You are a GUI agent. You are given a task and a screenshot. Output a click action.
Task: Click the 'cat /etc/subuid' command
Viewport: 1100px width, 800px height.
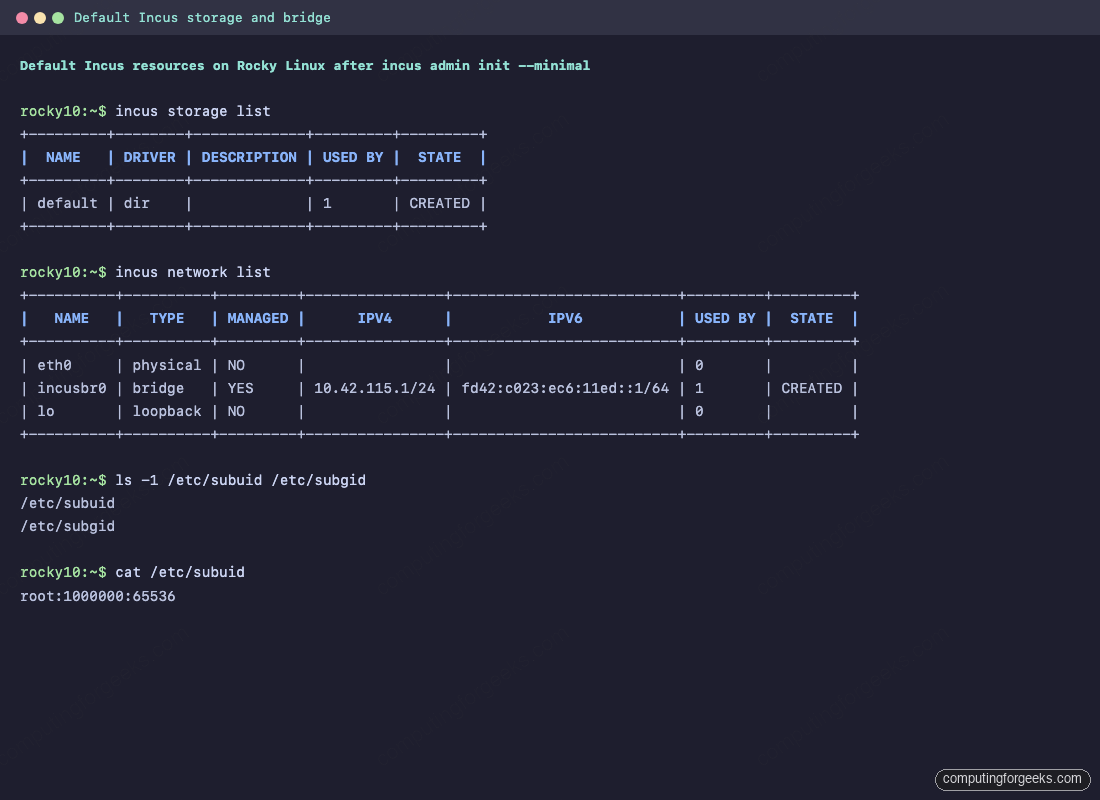(x=180, y=572)
